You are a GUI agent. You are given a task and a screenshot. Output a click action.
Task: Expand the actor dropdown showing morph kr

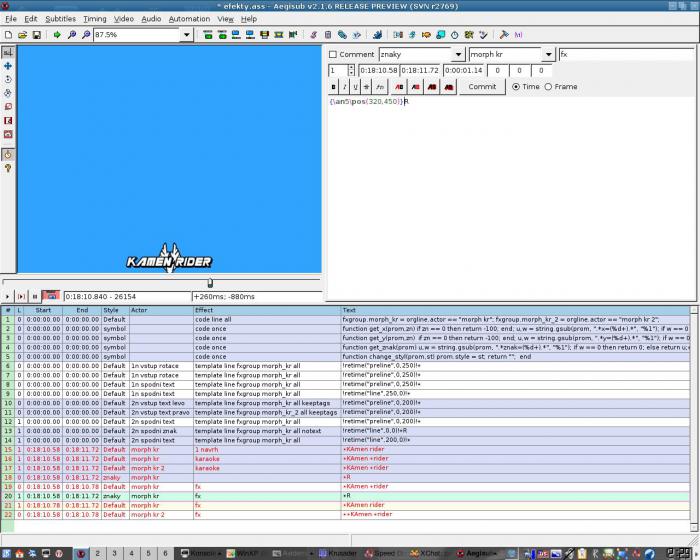click(548, 54)
